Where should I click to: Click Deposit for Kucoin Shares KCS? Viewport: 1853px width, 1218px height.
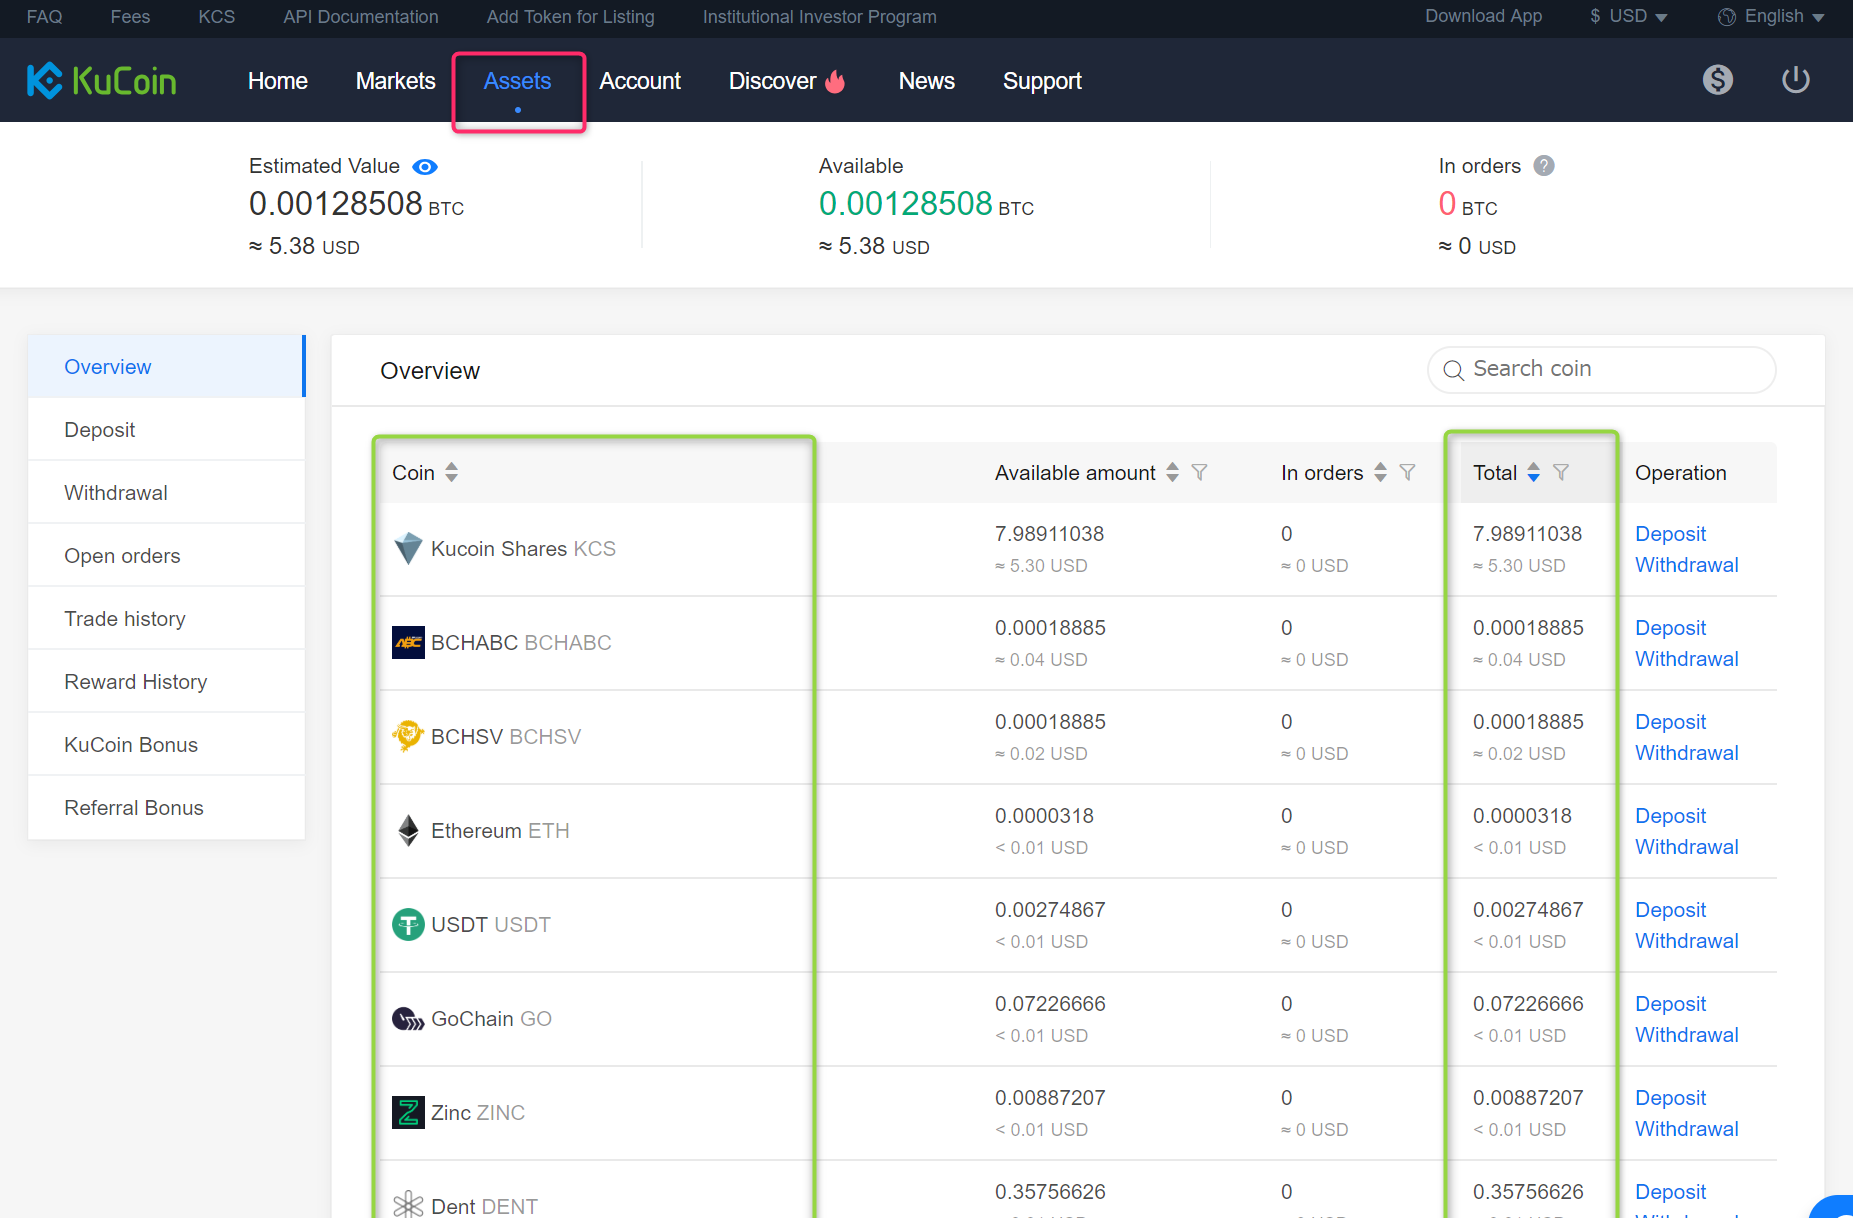(x=1670, y=534)
